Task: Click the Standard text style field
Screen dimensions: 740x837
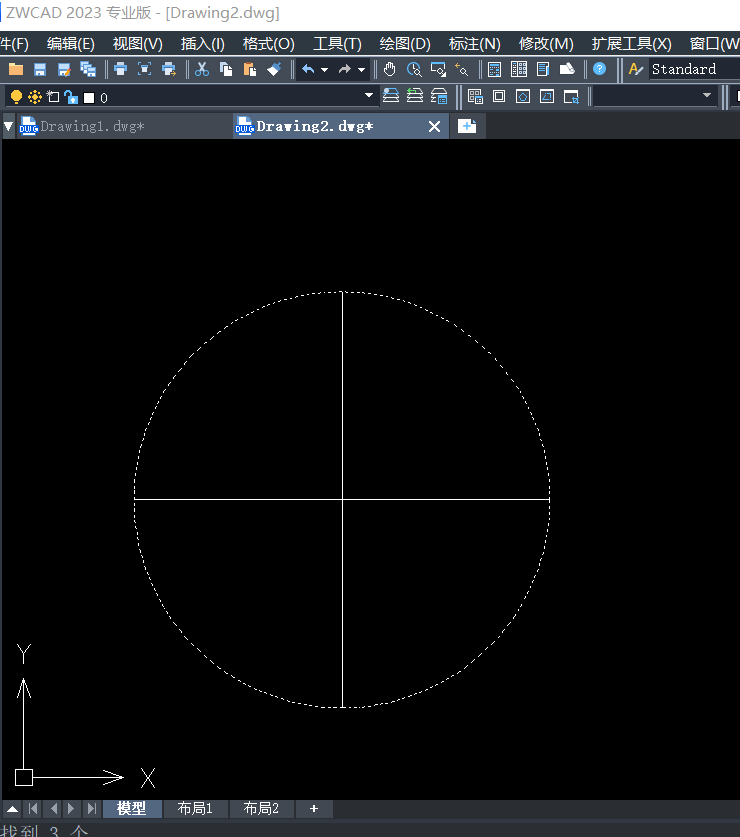Action: click(x=694, y=69)
